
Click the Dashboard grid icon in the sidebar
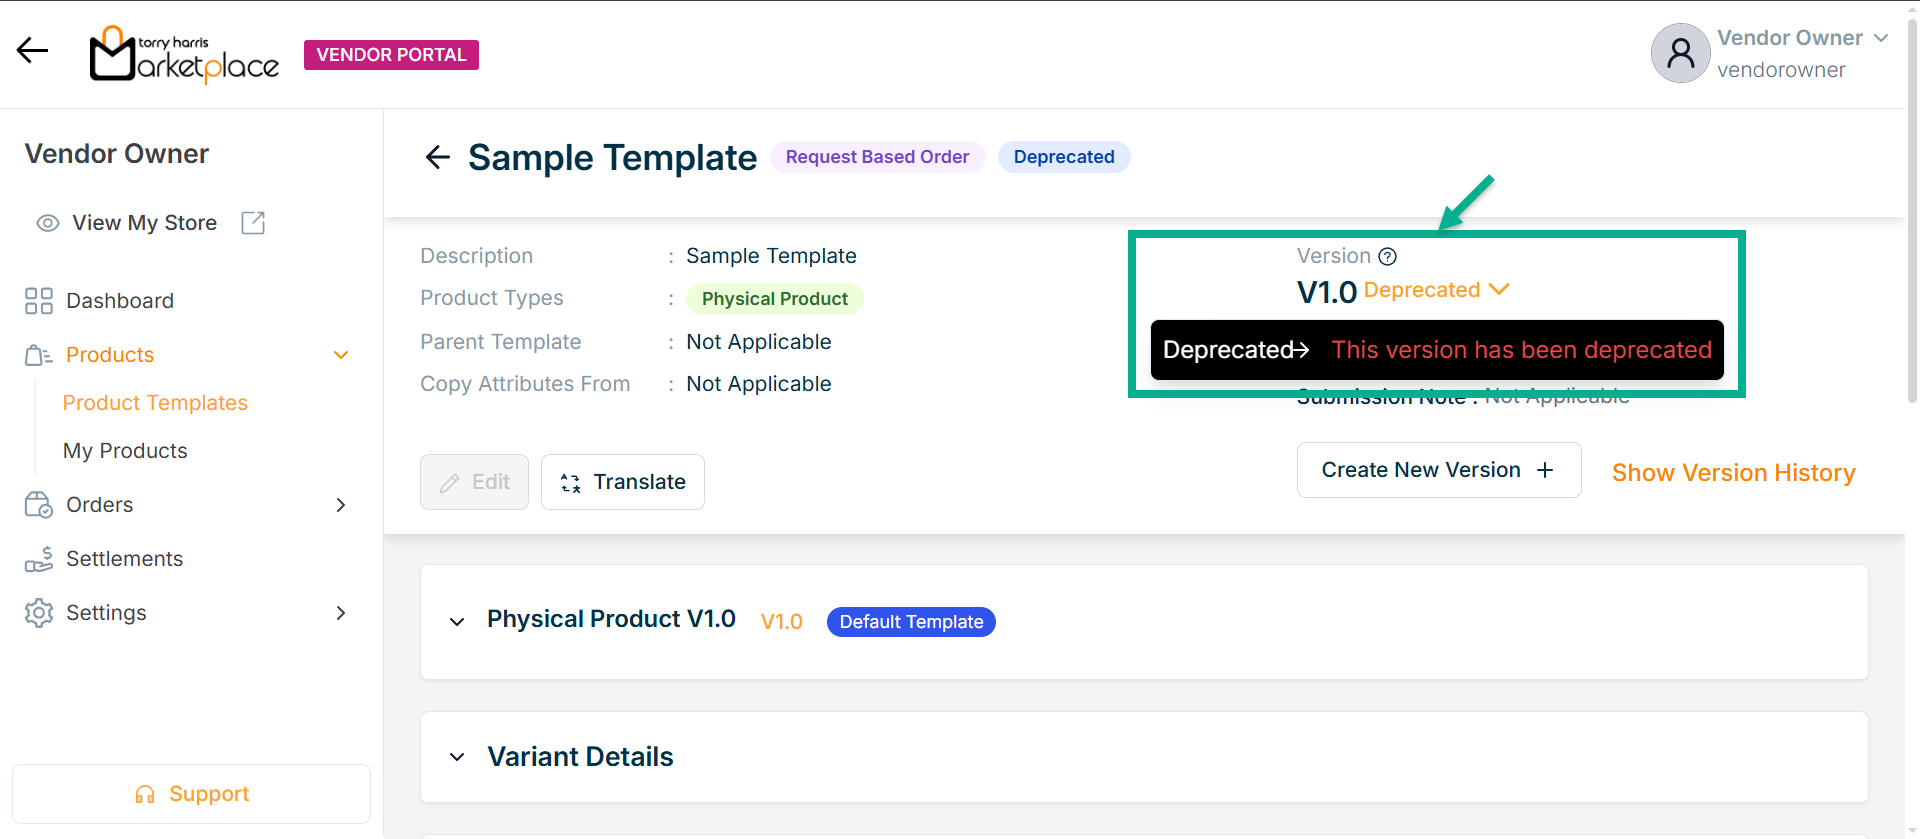(39, 301)
